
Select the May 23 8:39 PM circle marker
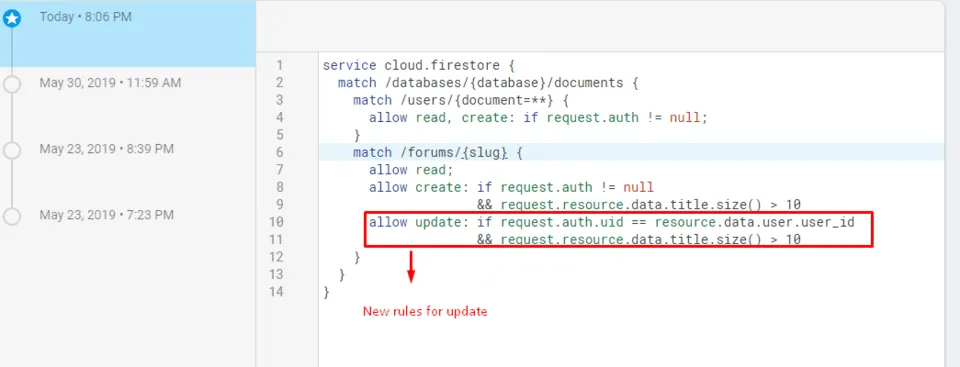tap(12, 150)
